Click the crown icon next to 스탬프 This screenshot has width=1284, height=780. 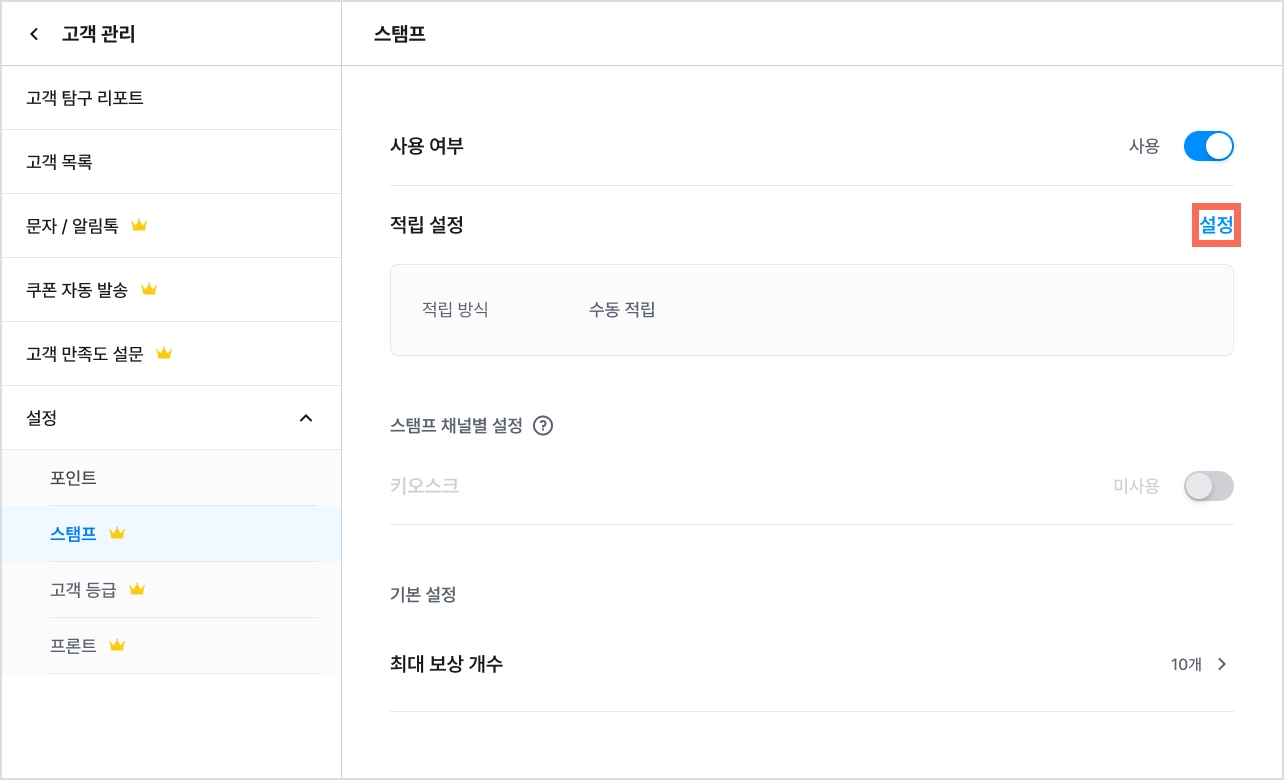click(x=117, y=534)
